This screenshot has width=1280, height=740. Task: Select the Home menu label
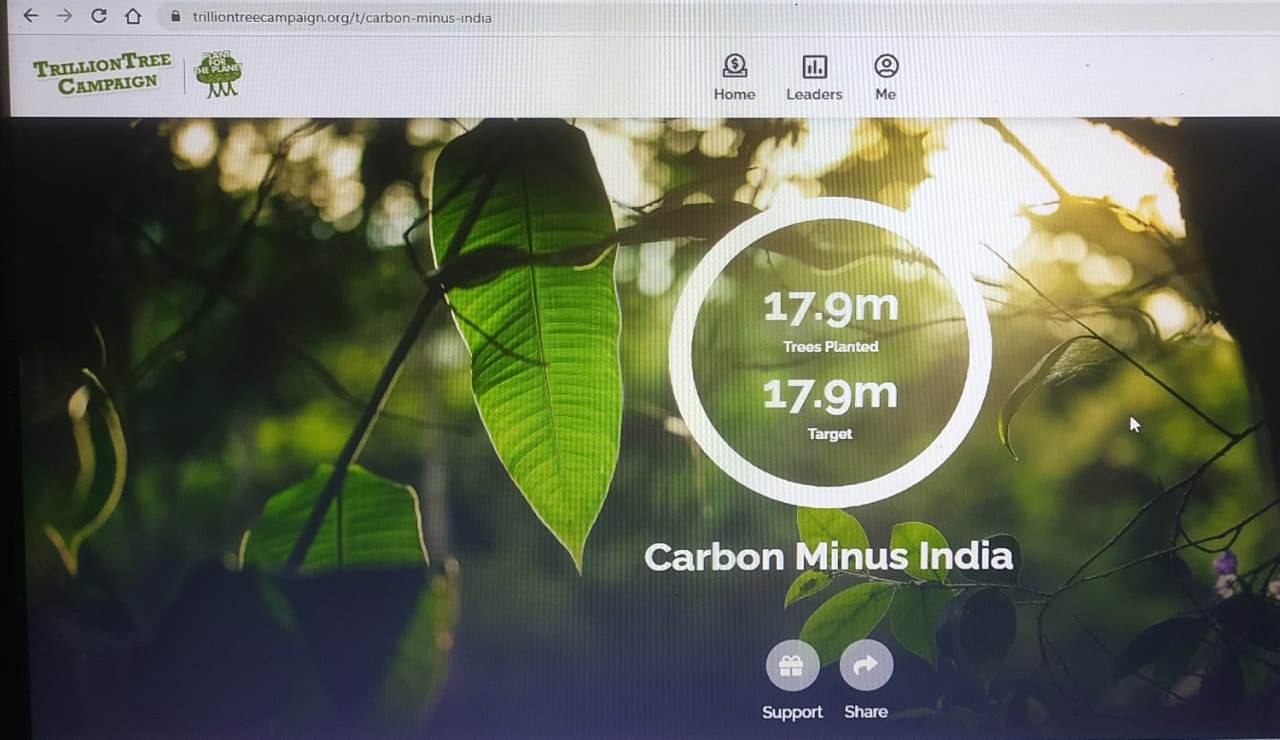(x=734, y=94)
